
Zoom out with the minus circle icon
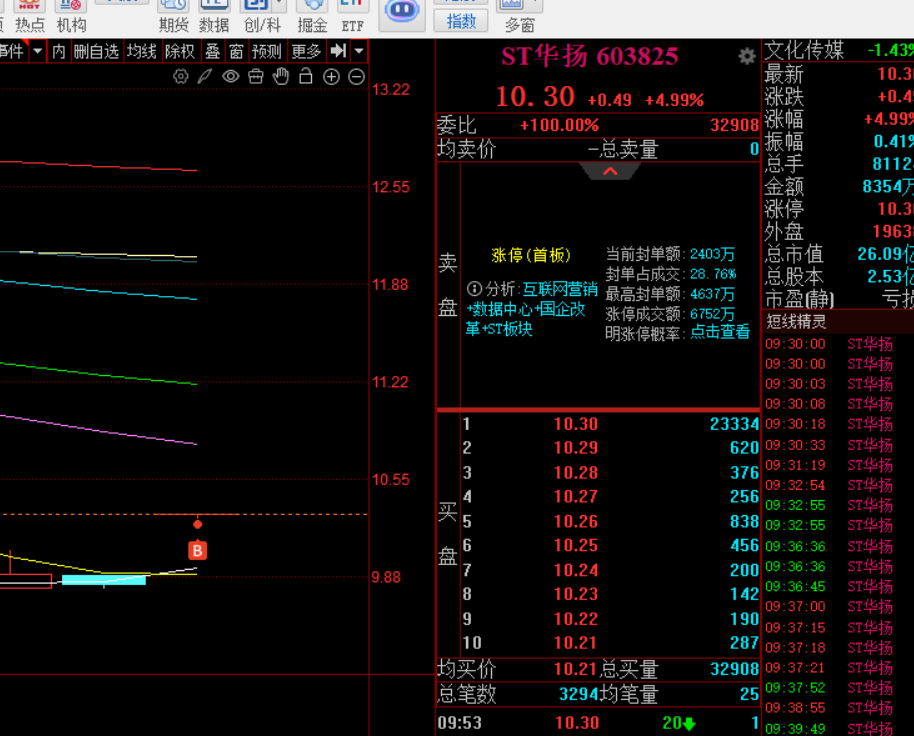(356, 77)
